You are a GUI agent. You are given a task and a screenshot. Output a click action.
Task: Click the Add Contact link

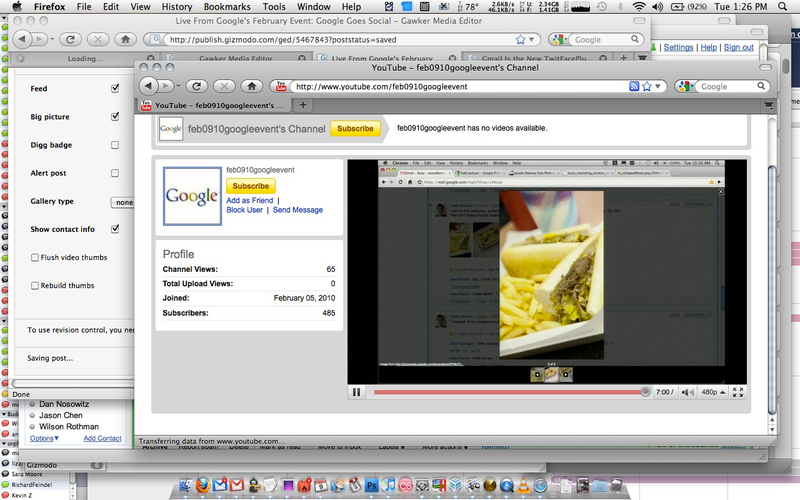click(x=102, y=438)
